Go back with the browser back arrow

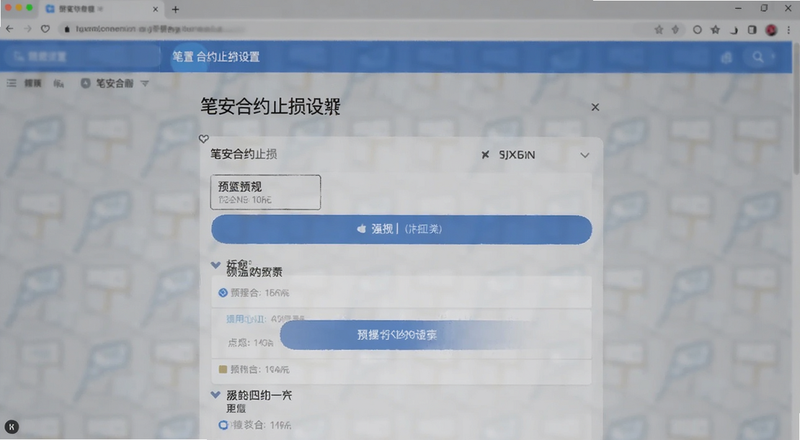pos(9,29)
